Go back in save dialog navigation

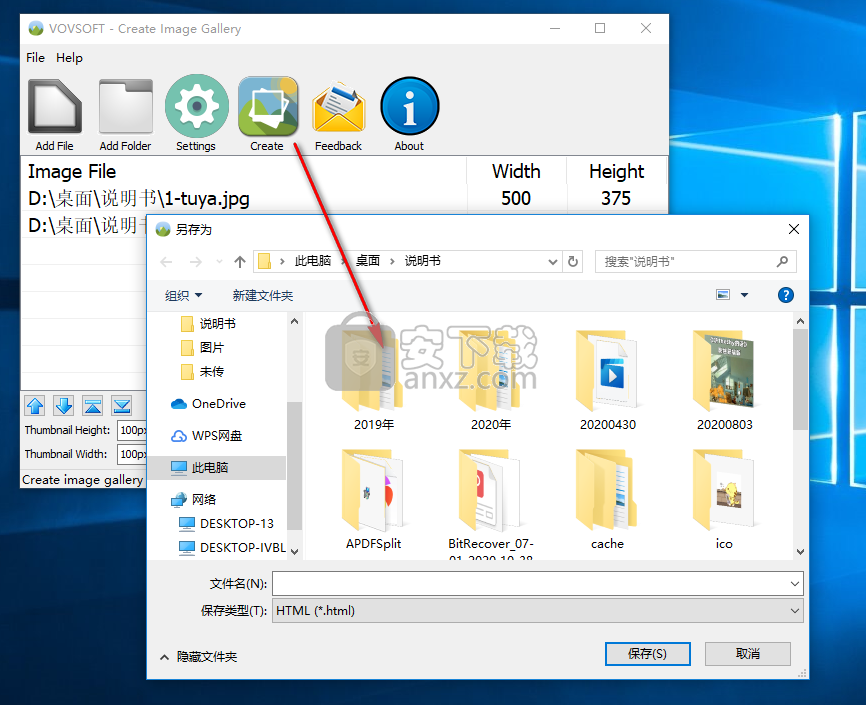tap(166, 262)
